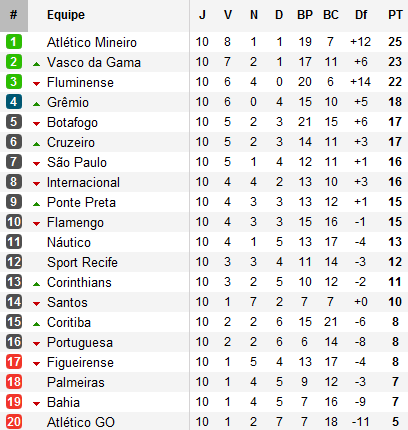Click the BP goals-for column header
The image size is (408, 430).
[305, 15]
